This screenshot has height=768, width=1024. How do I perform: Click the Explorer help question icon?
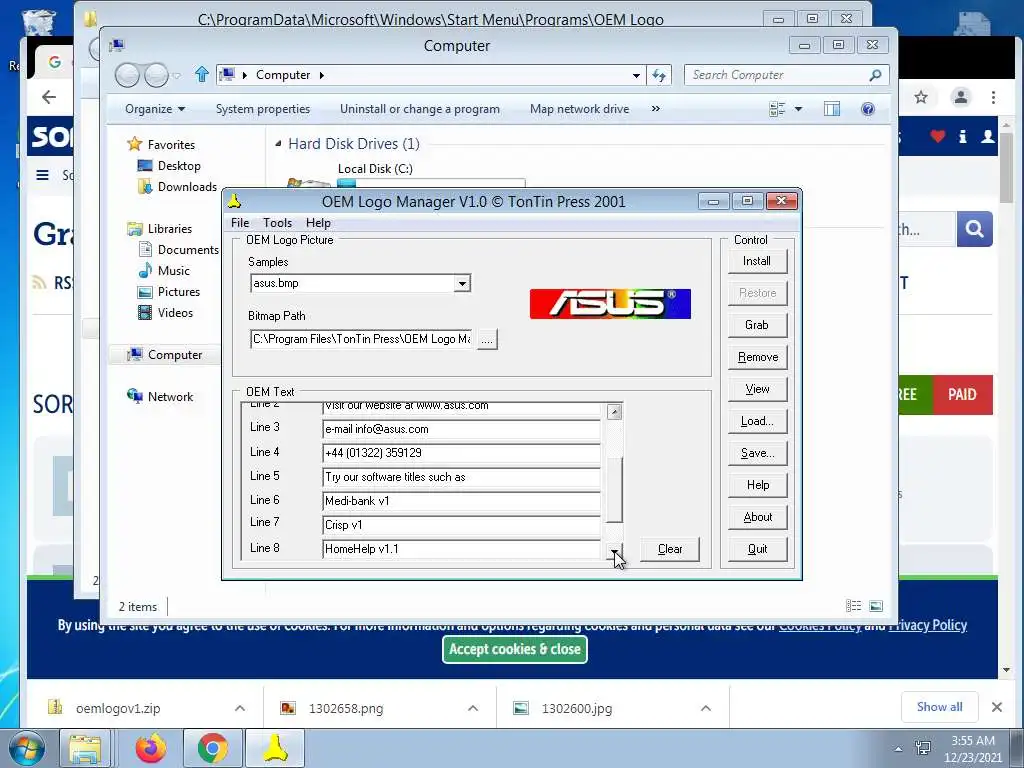pos(867,109)
